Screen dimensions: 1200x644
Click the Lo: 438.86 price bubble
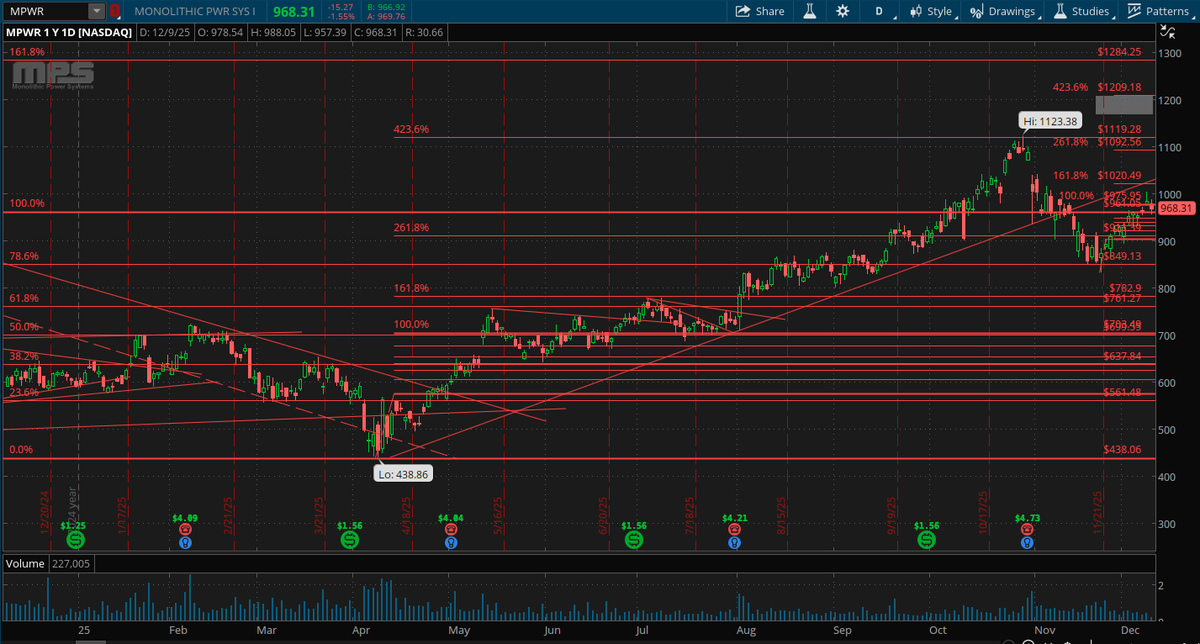[x=403, y=475]
